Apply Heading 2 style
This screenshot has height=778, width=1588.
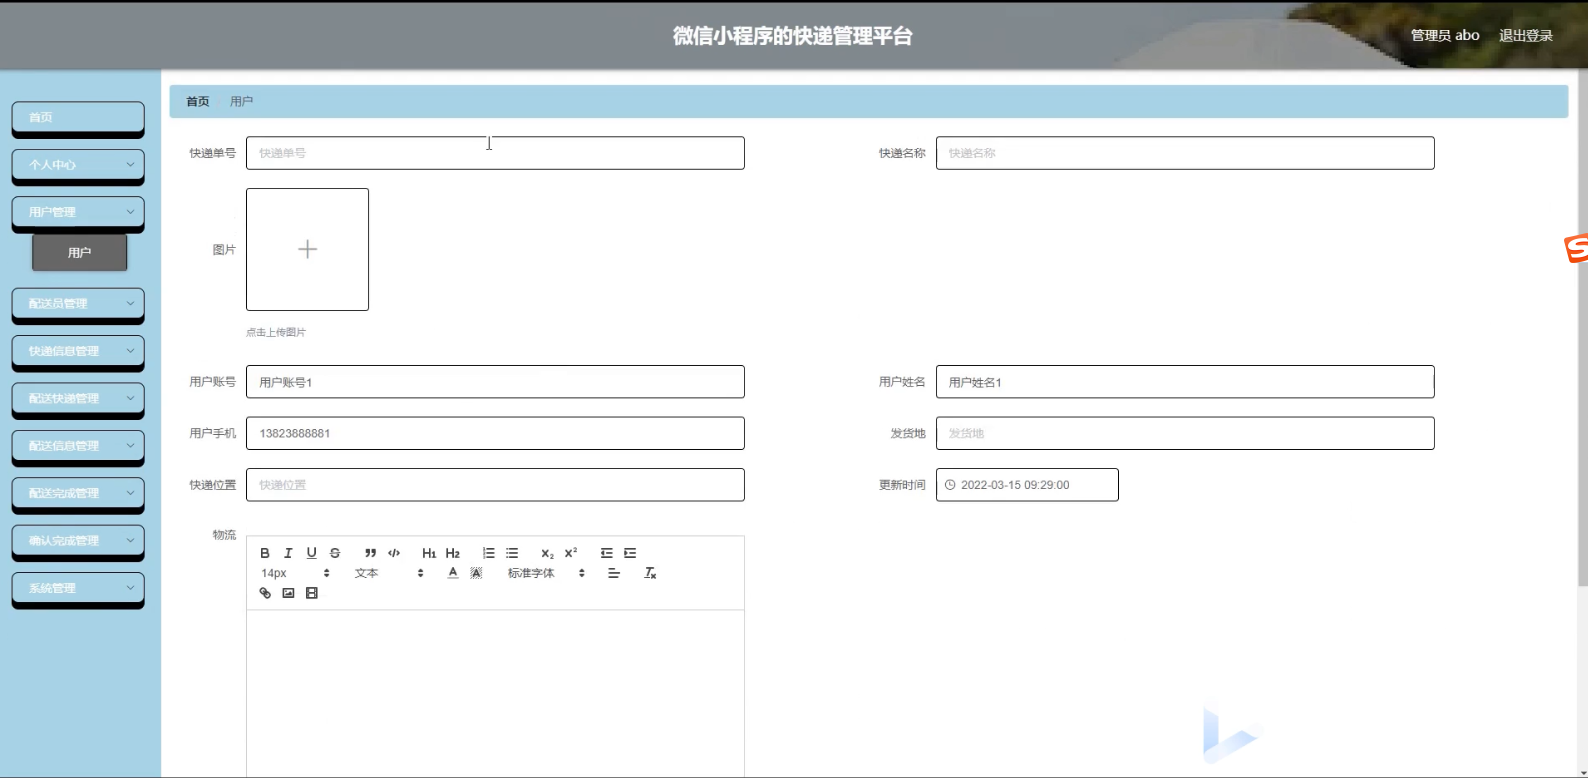tap(453, 553)
